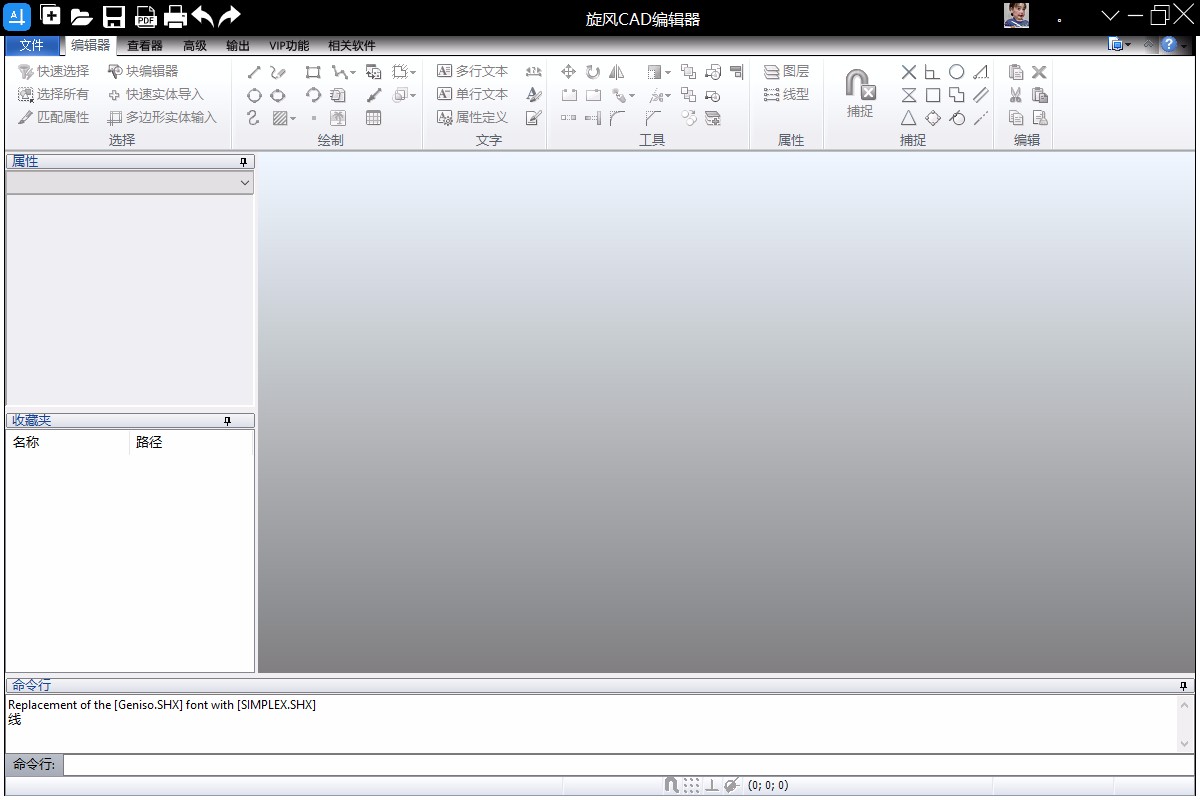
Task: Click 单行文本 button
Action: tap(473, 95)
